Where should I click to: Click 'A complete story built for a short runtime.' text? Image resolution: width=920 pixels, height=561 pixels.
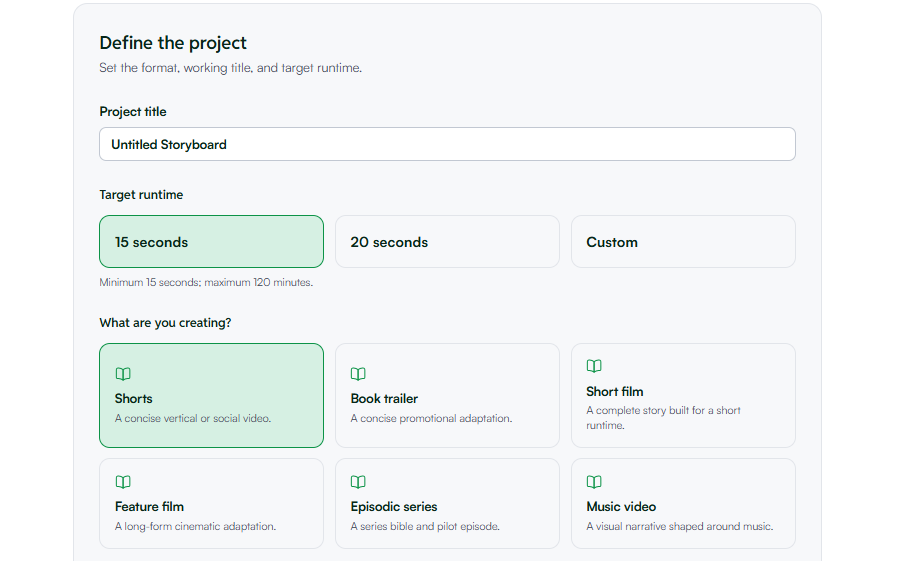(x=664, y=418)
